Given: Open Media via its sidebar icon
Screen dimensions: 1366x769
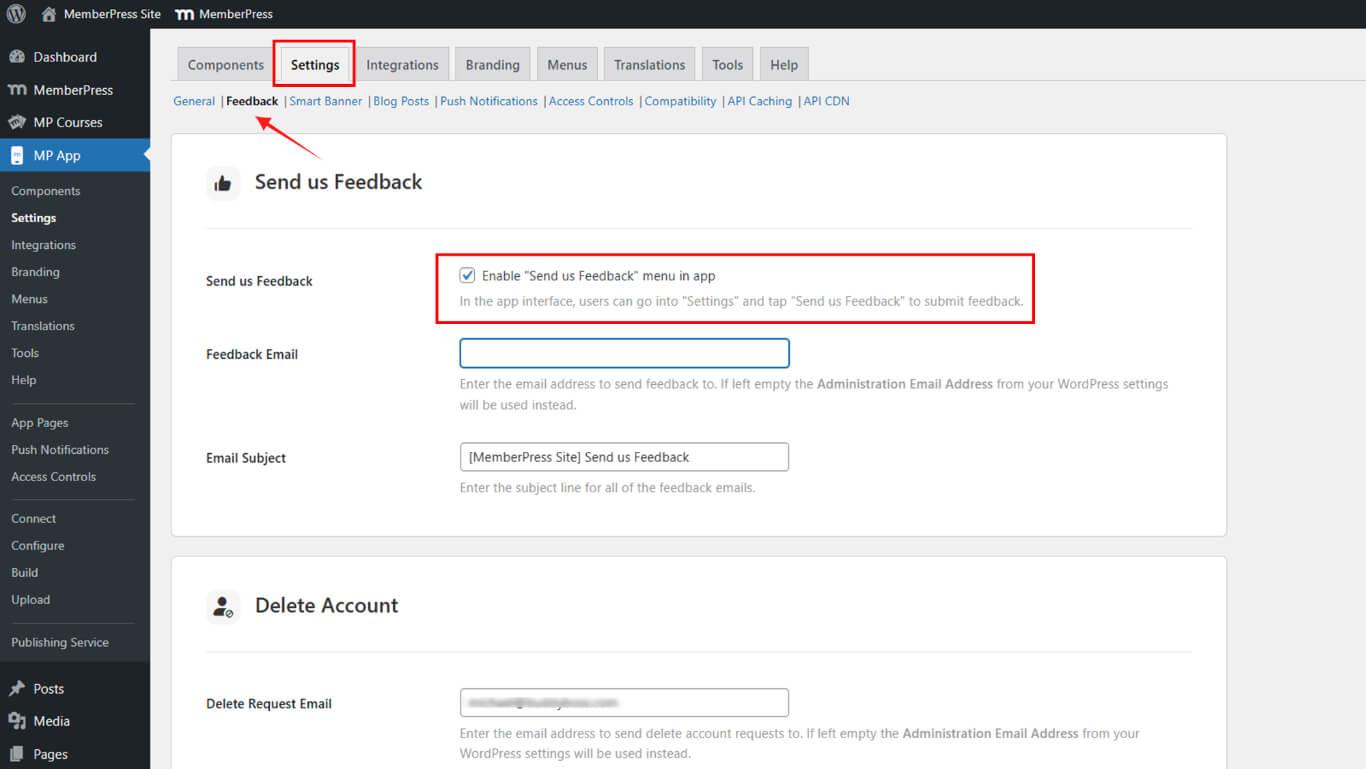Looking at the screenshot, I should click(x=17, y=721).
